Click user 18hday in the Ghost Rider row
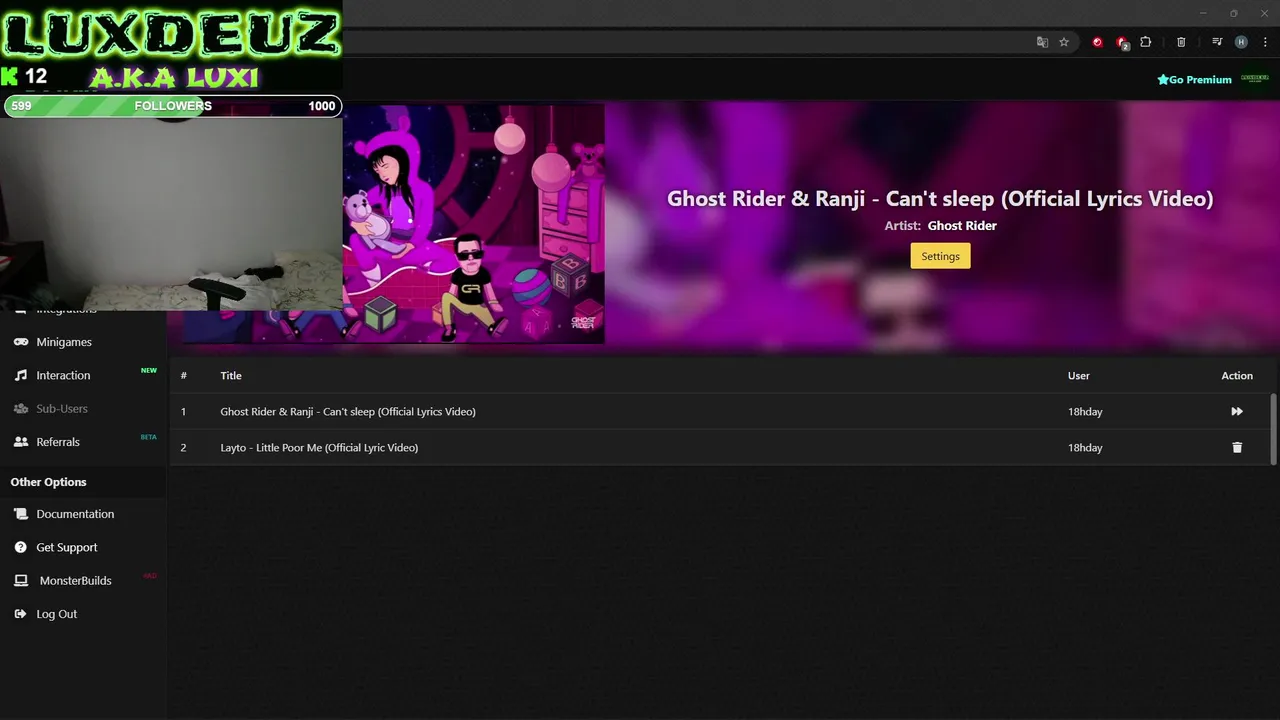This screenshot has height=720, width=1280. [1085, 411]
